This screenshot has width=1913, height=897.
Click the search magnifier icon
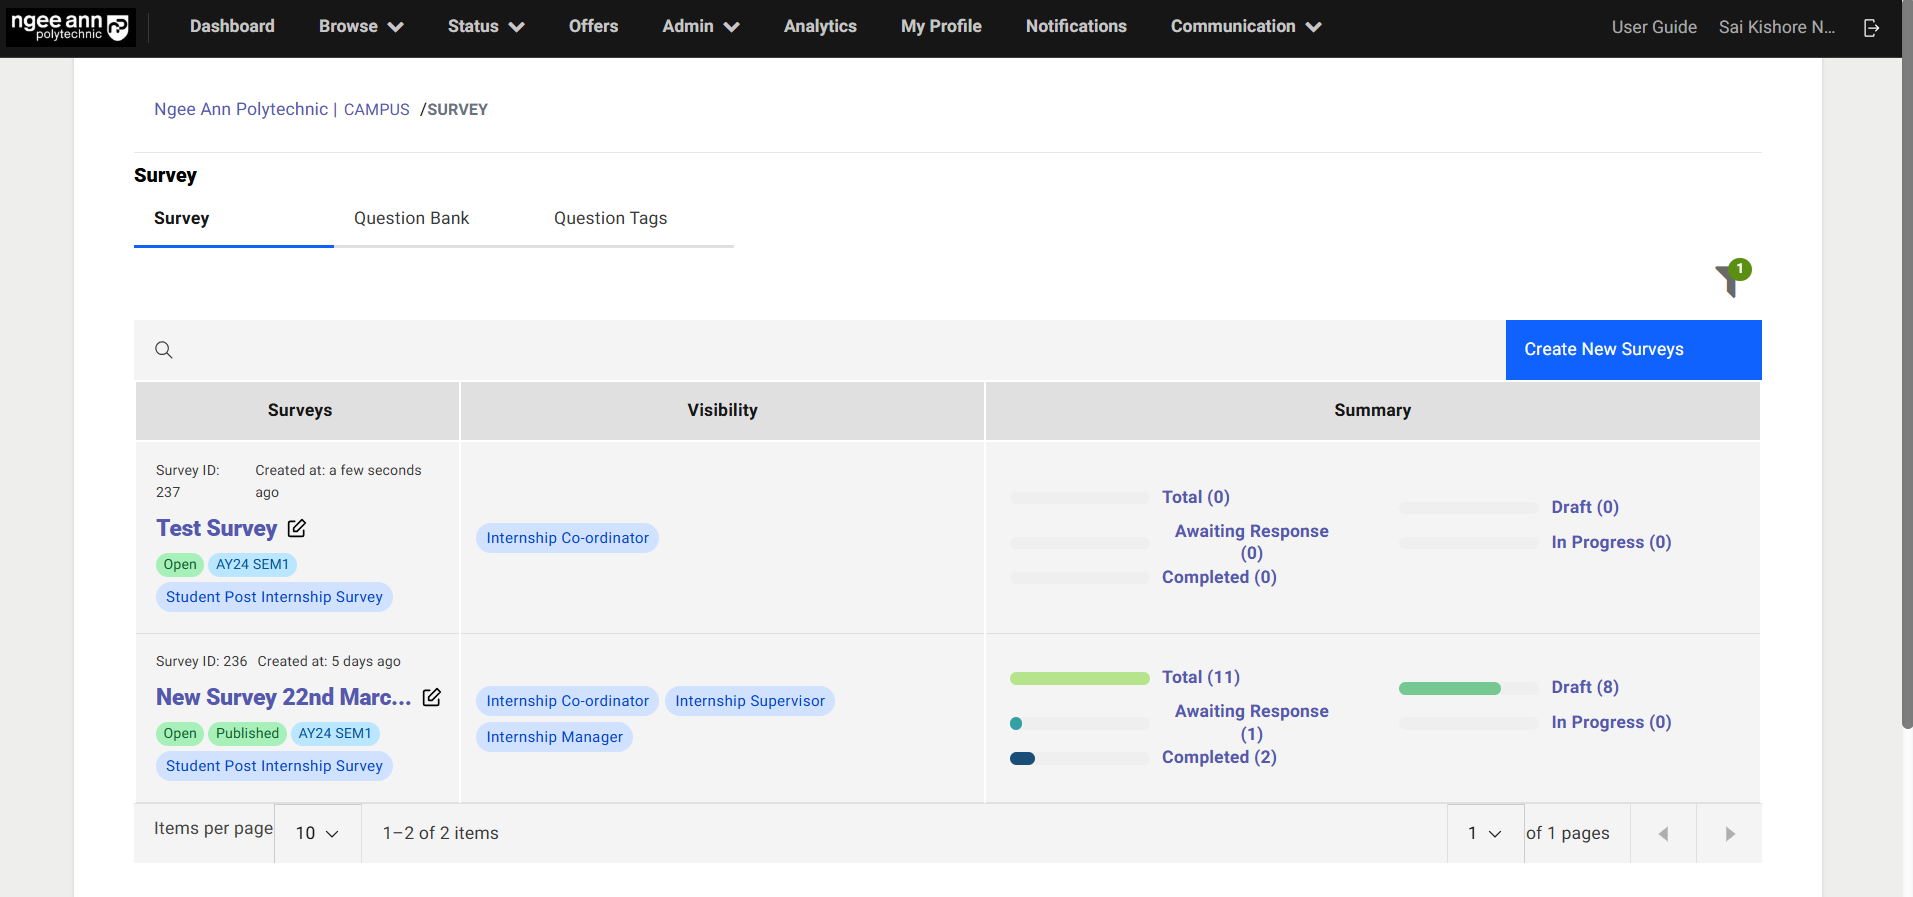coord(164,350)
